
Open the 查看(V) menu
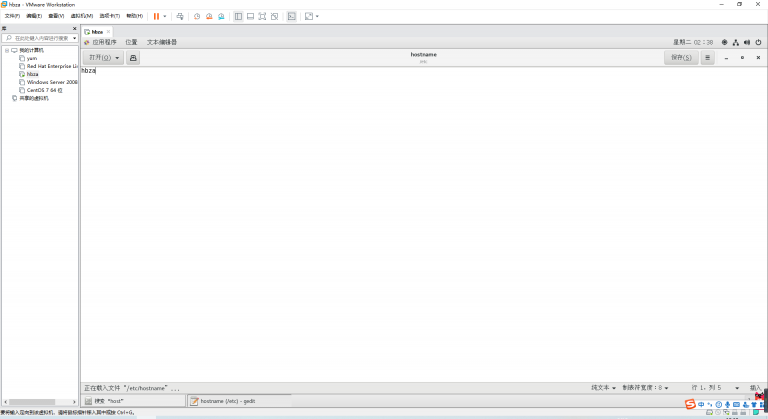56,16
